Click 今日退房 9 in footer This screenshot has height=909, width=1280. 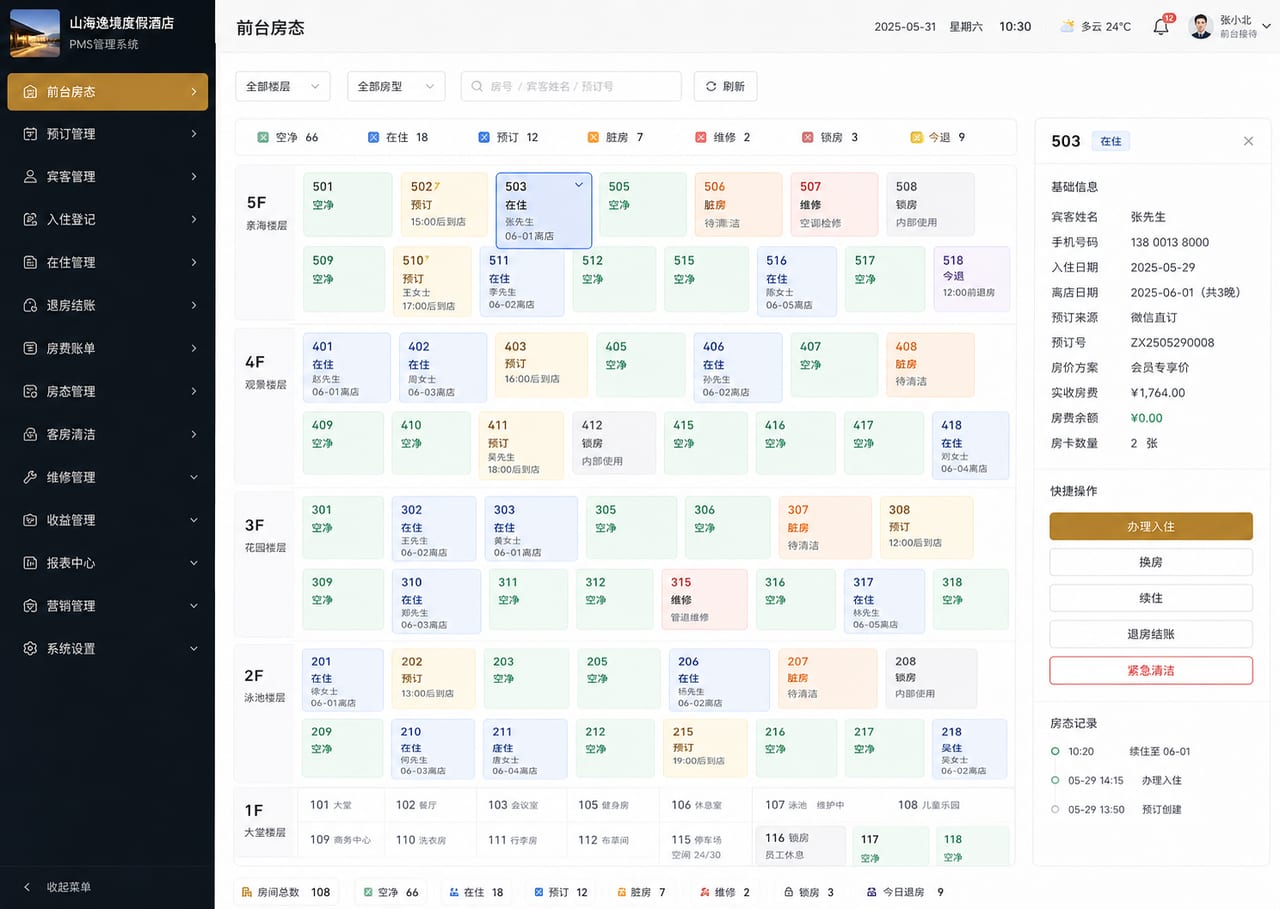[x=905, y=892]
